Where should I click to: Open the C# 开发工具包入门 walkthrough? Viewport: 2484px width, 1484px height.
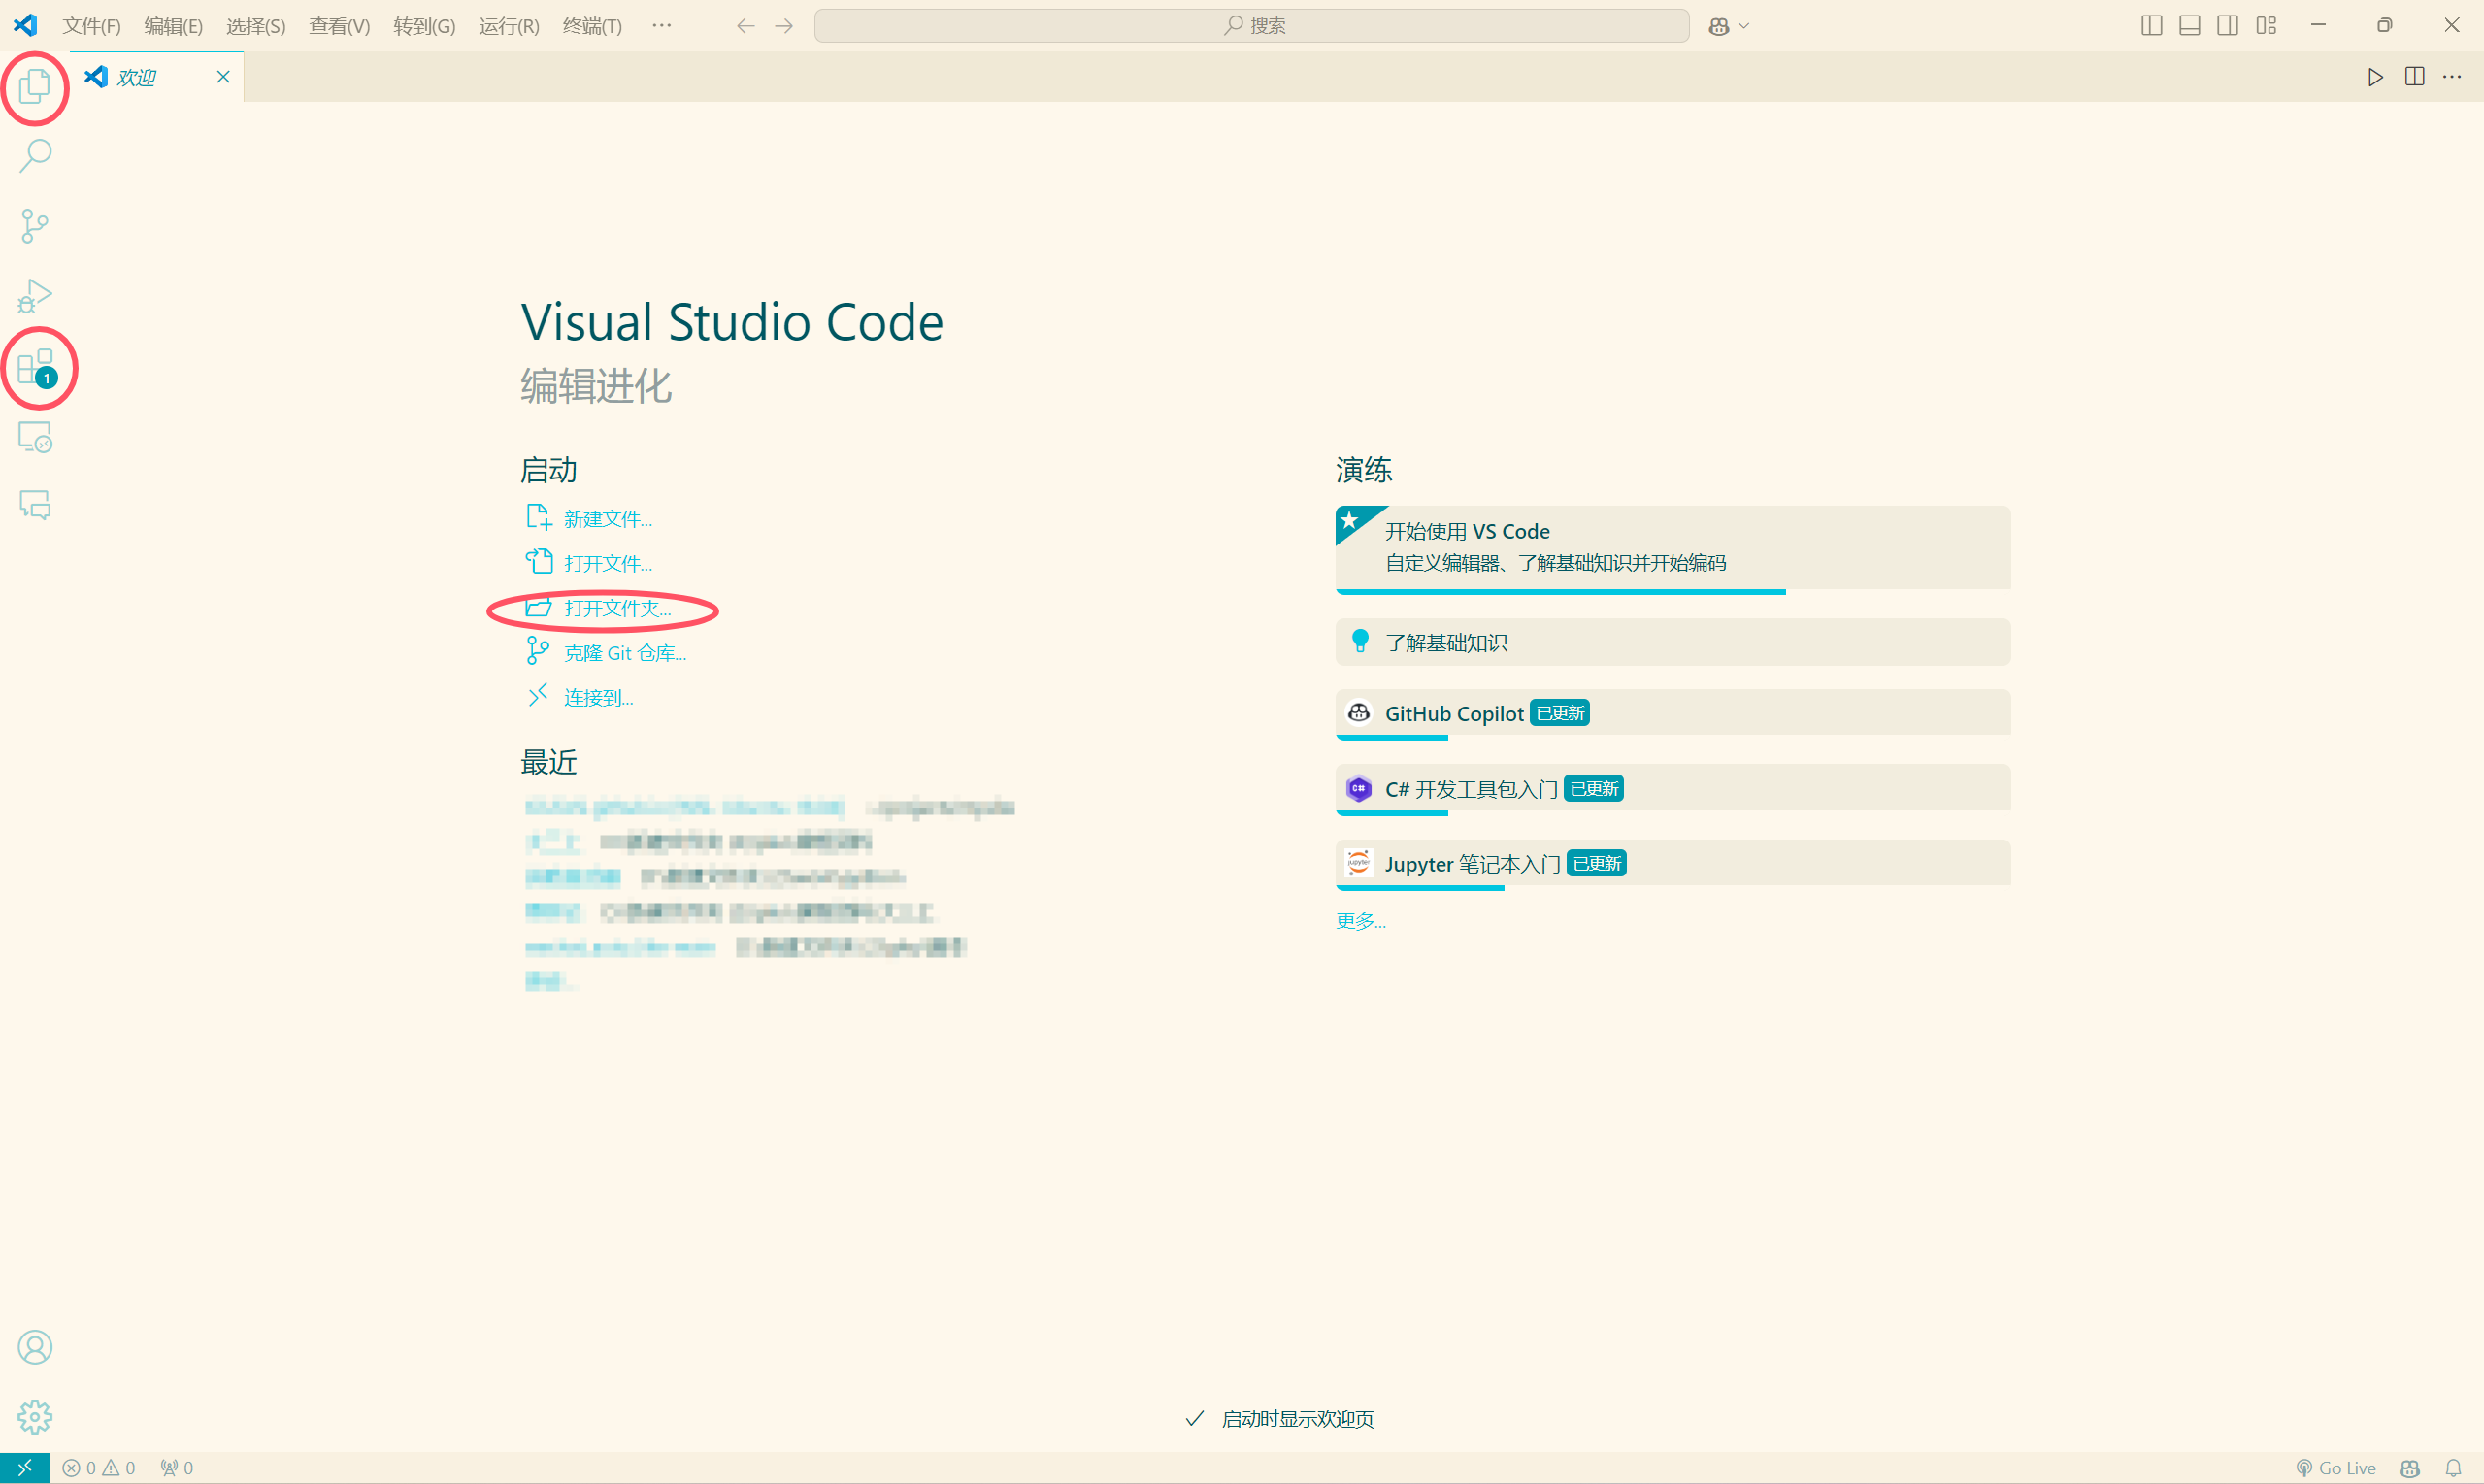pos(1673,789)
